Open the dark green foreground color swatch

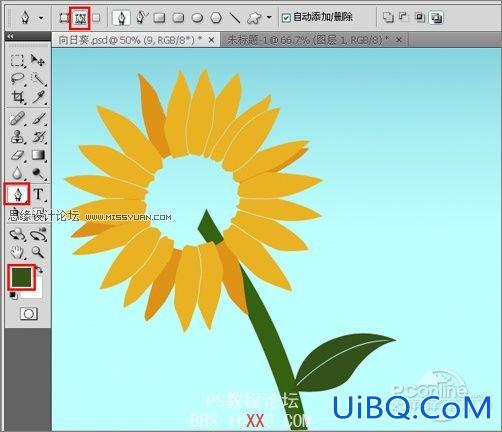click(x=21, y=277)
